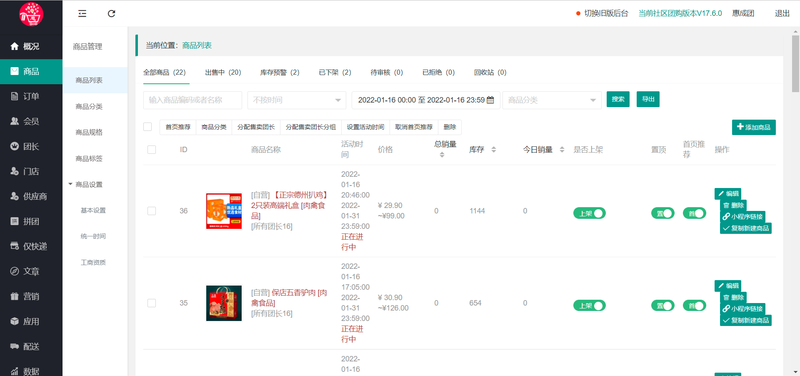The image size is (800, 376).
Task: Click the product name search field
Action: [x=192, y=100]
